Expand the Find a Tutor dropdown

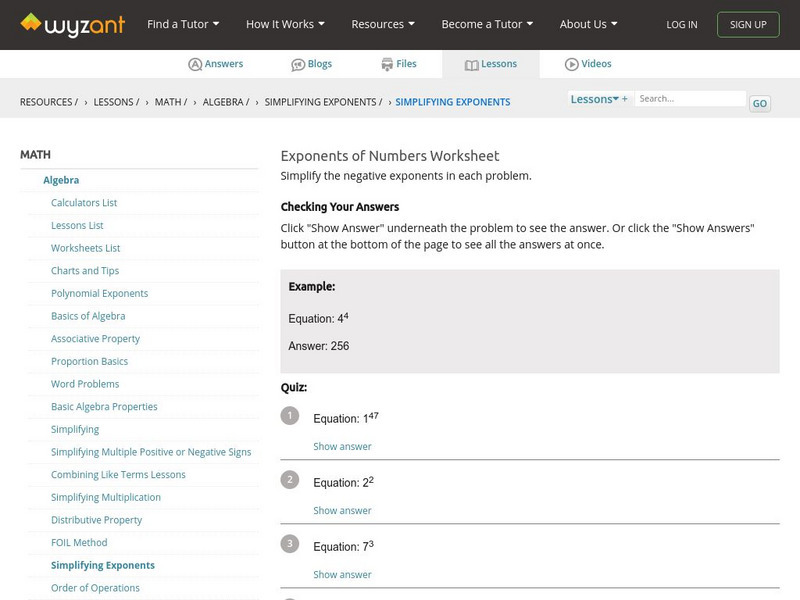click(x=182, y=24)
